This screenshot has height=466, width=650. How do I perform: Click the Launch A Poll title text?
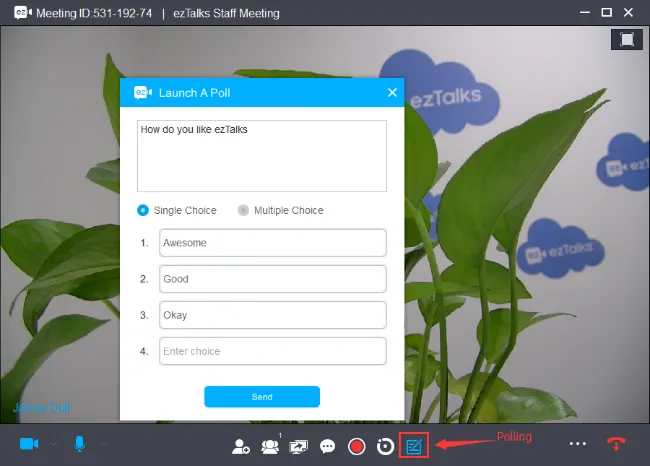coord(194,93)
